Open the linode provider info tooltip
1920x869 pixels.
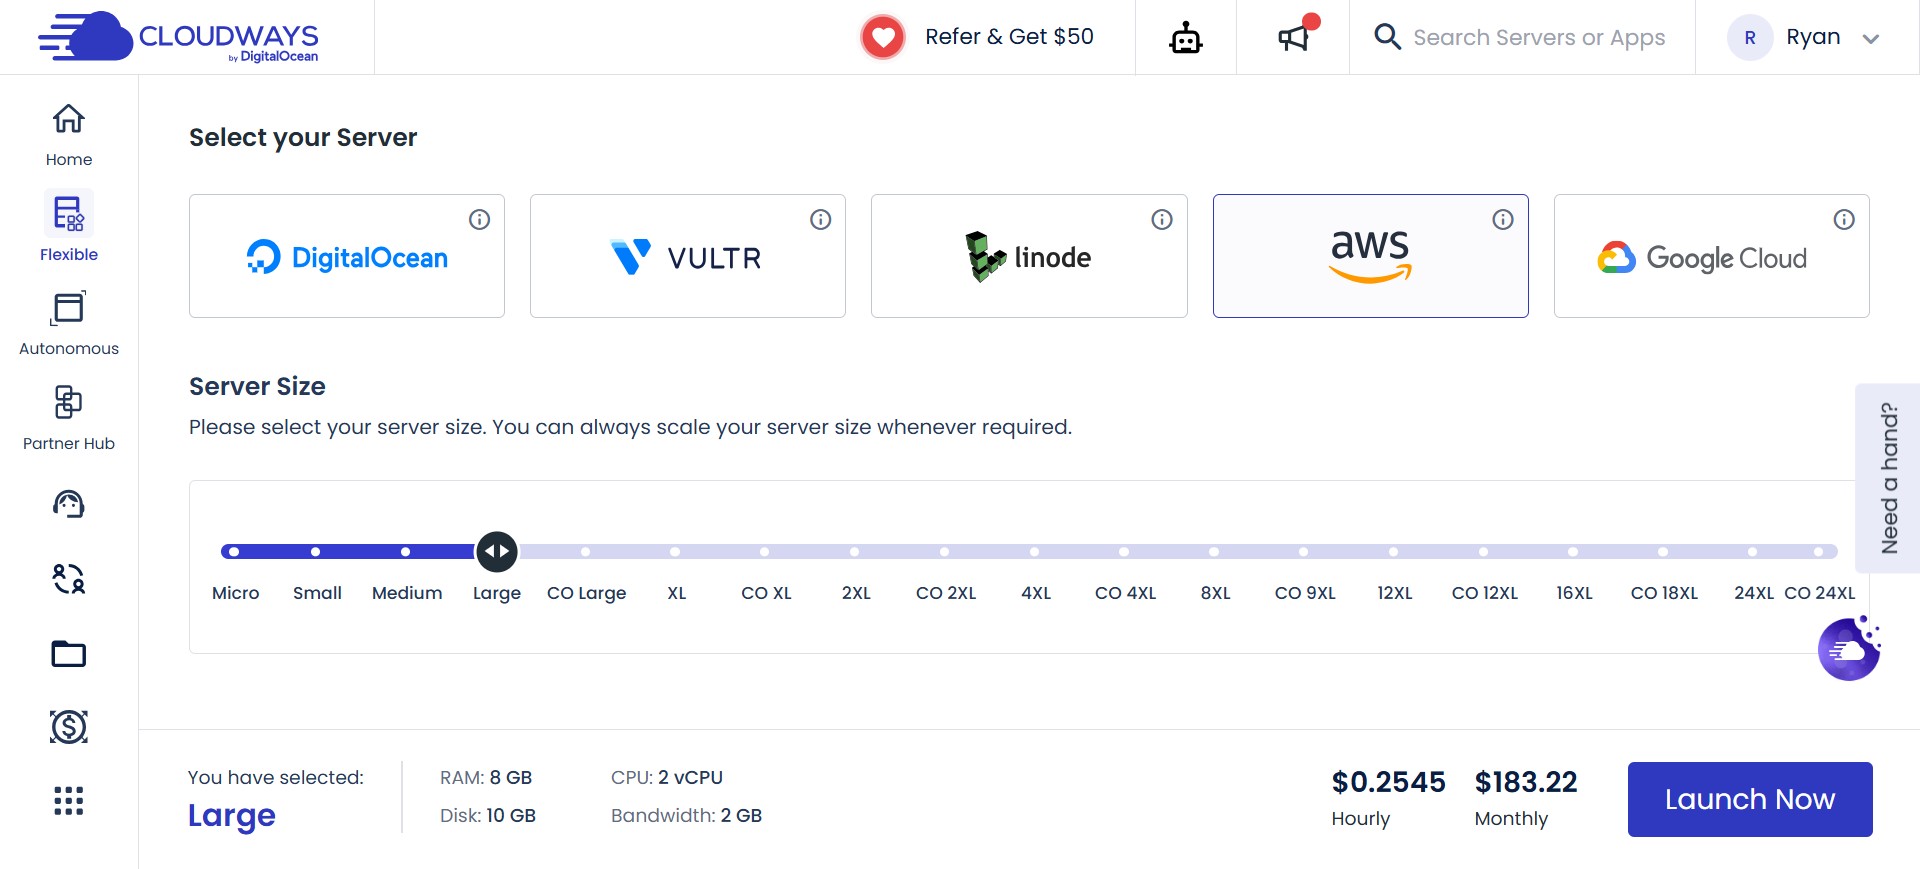tap(1161, 219)
